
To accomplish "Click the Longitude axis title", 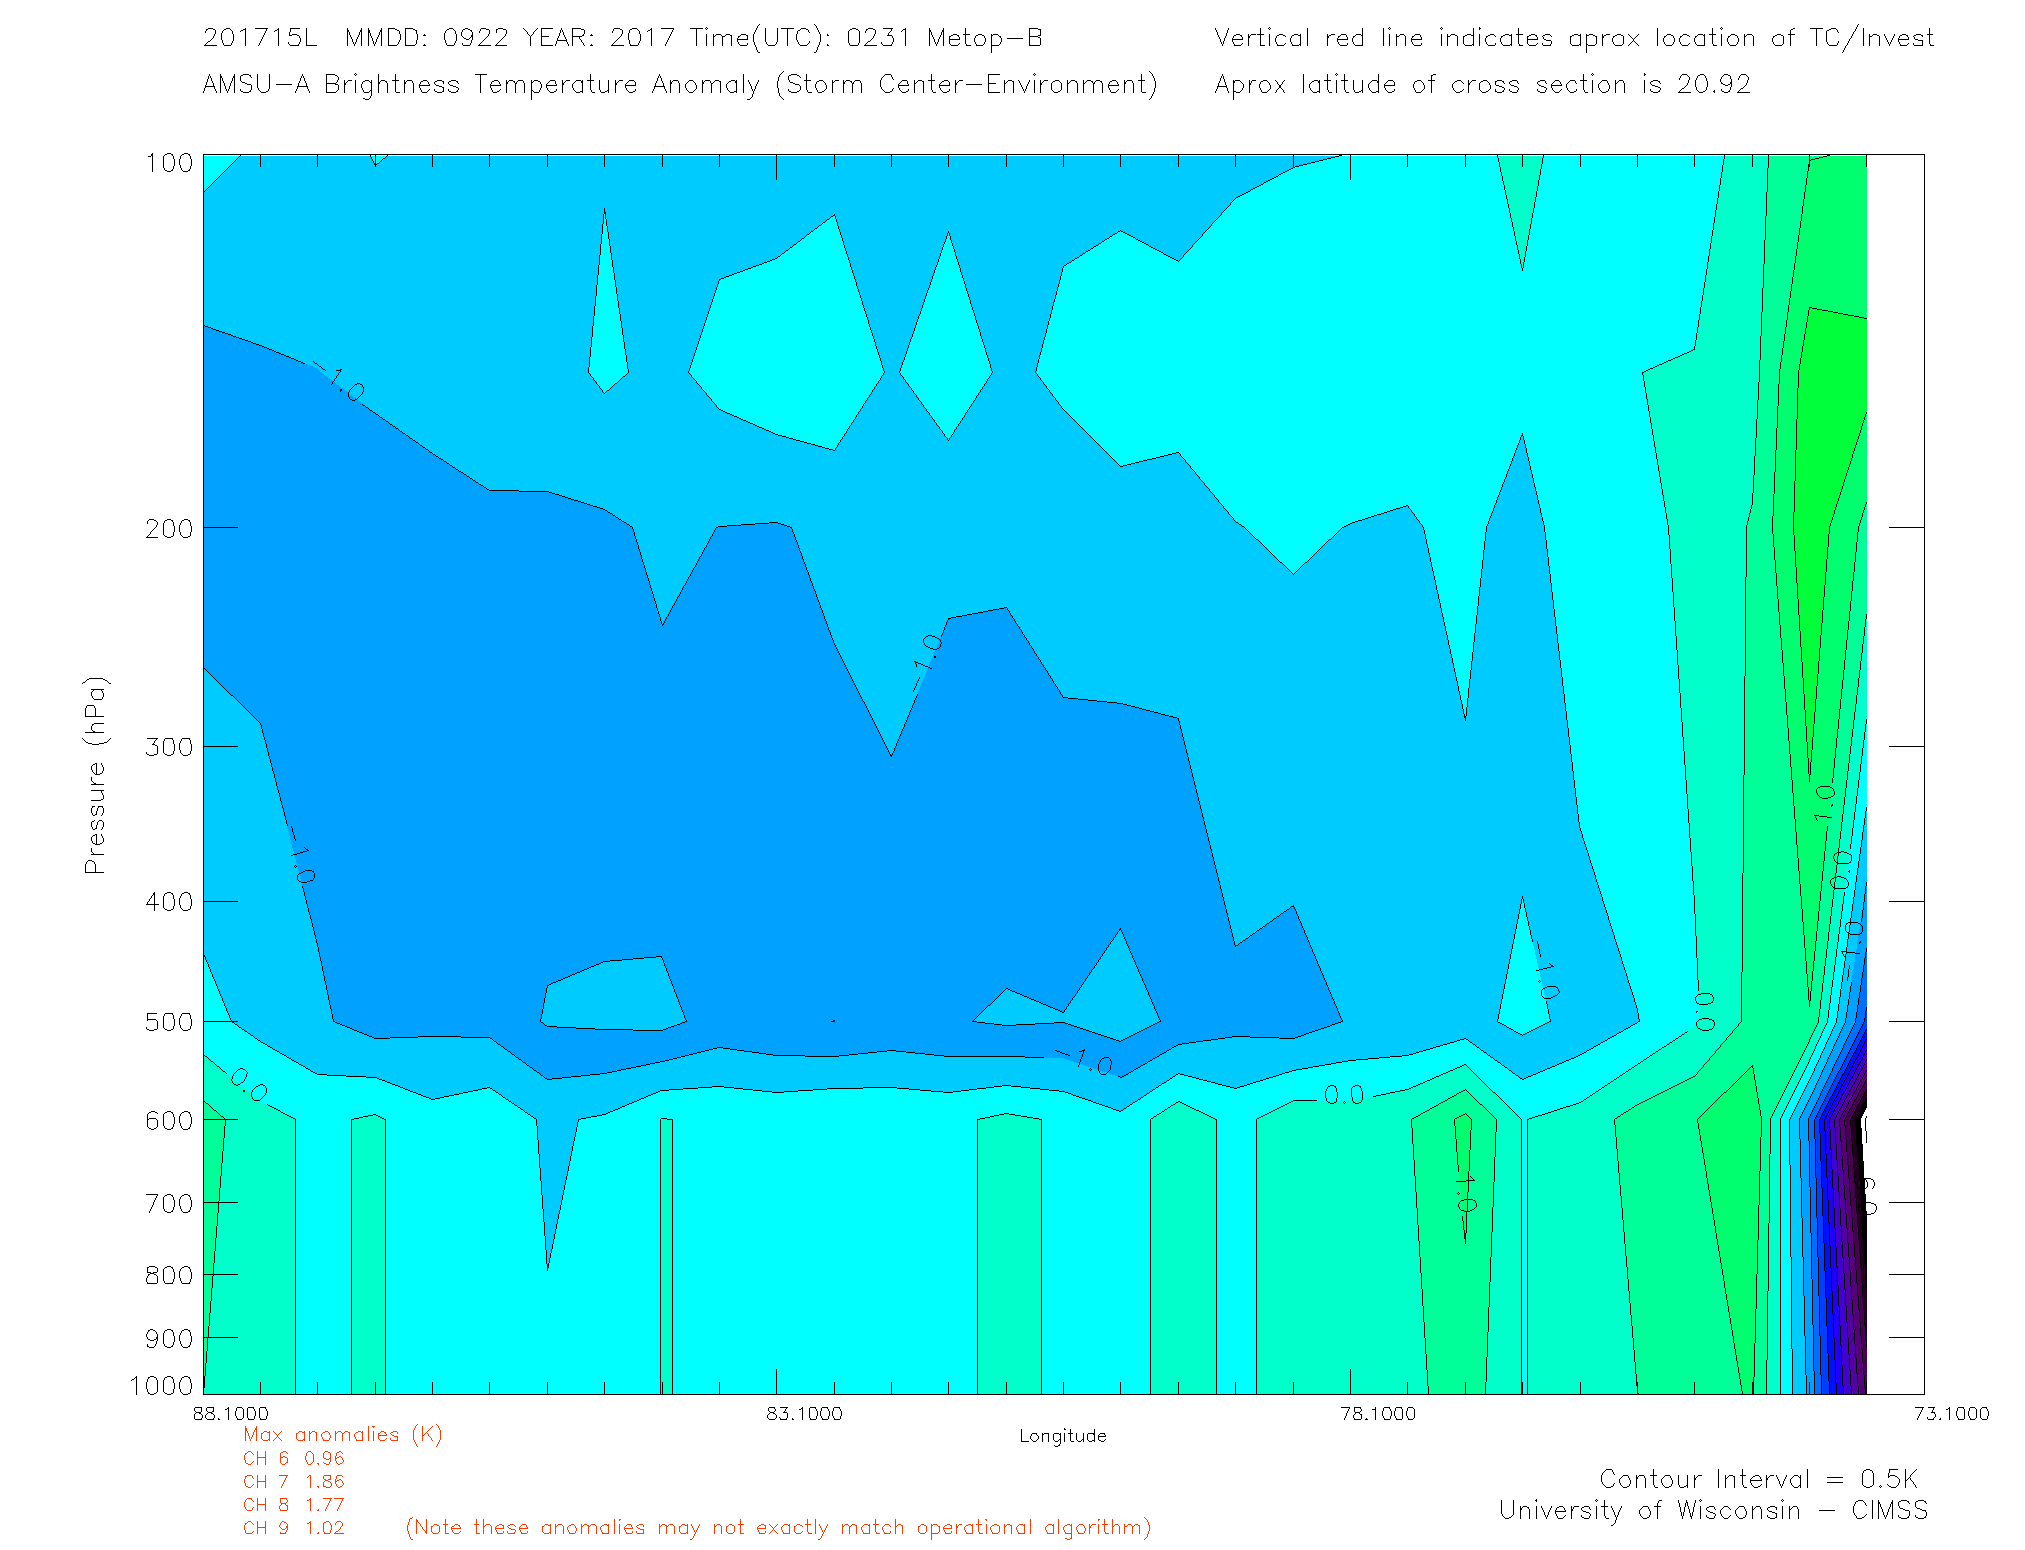I will click(1062, 1436).
